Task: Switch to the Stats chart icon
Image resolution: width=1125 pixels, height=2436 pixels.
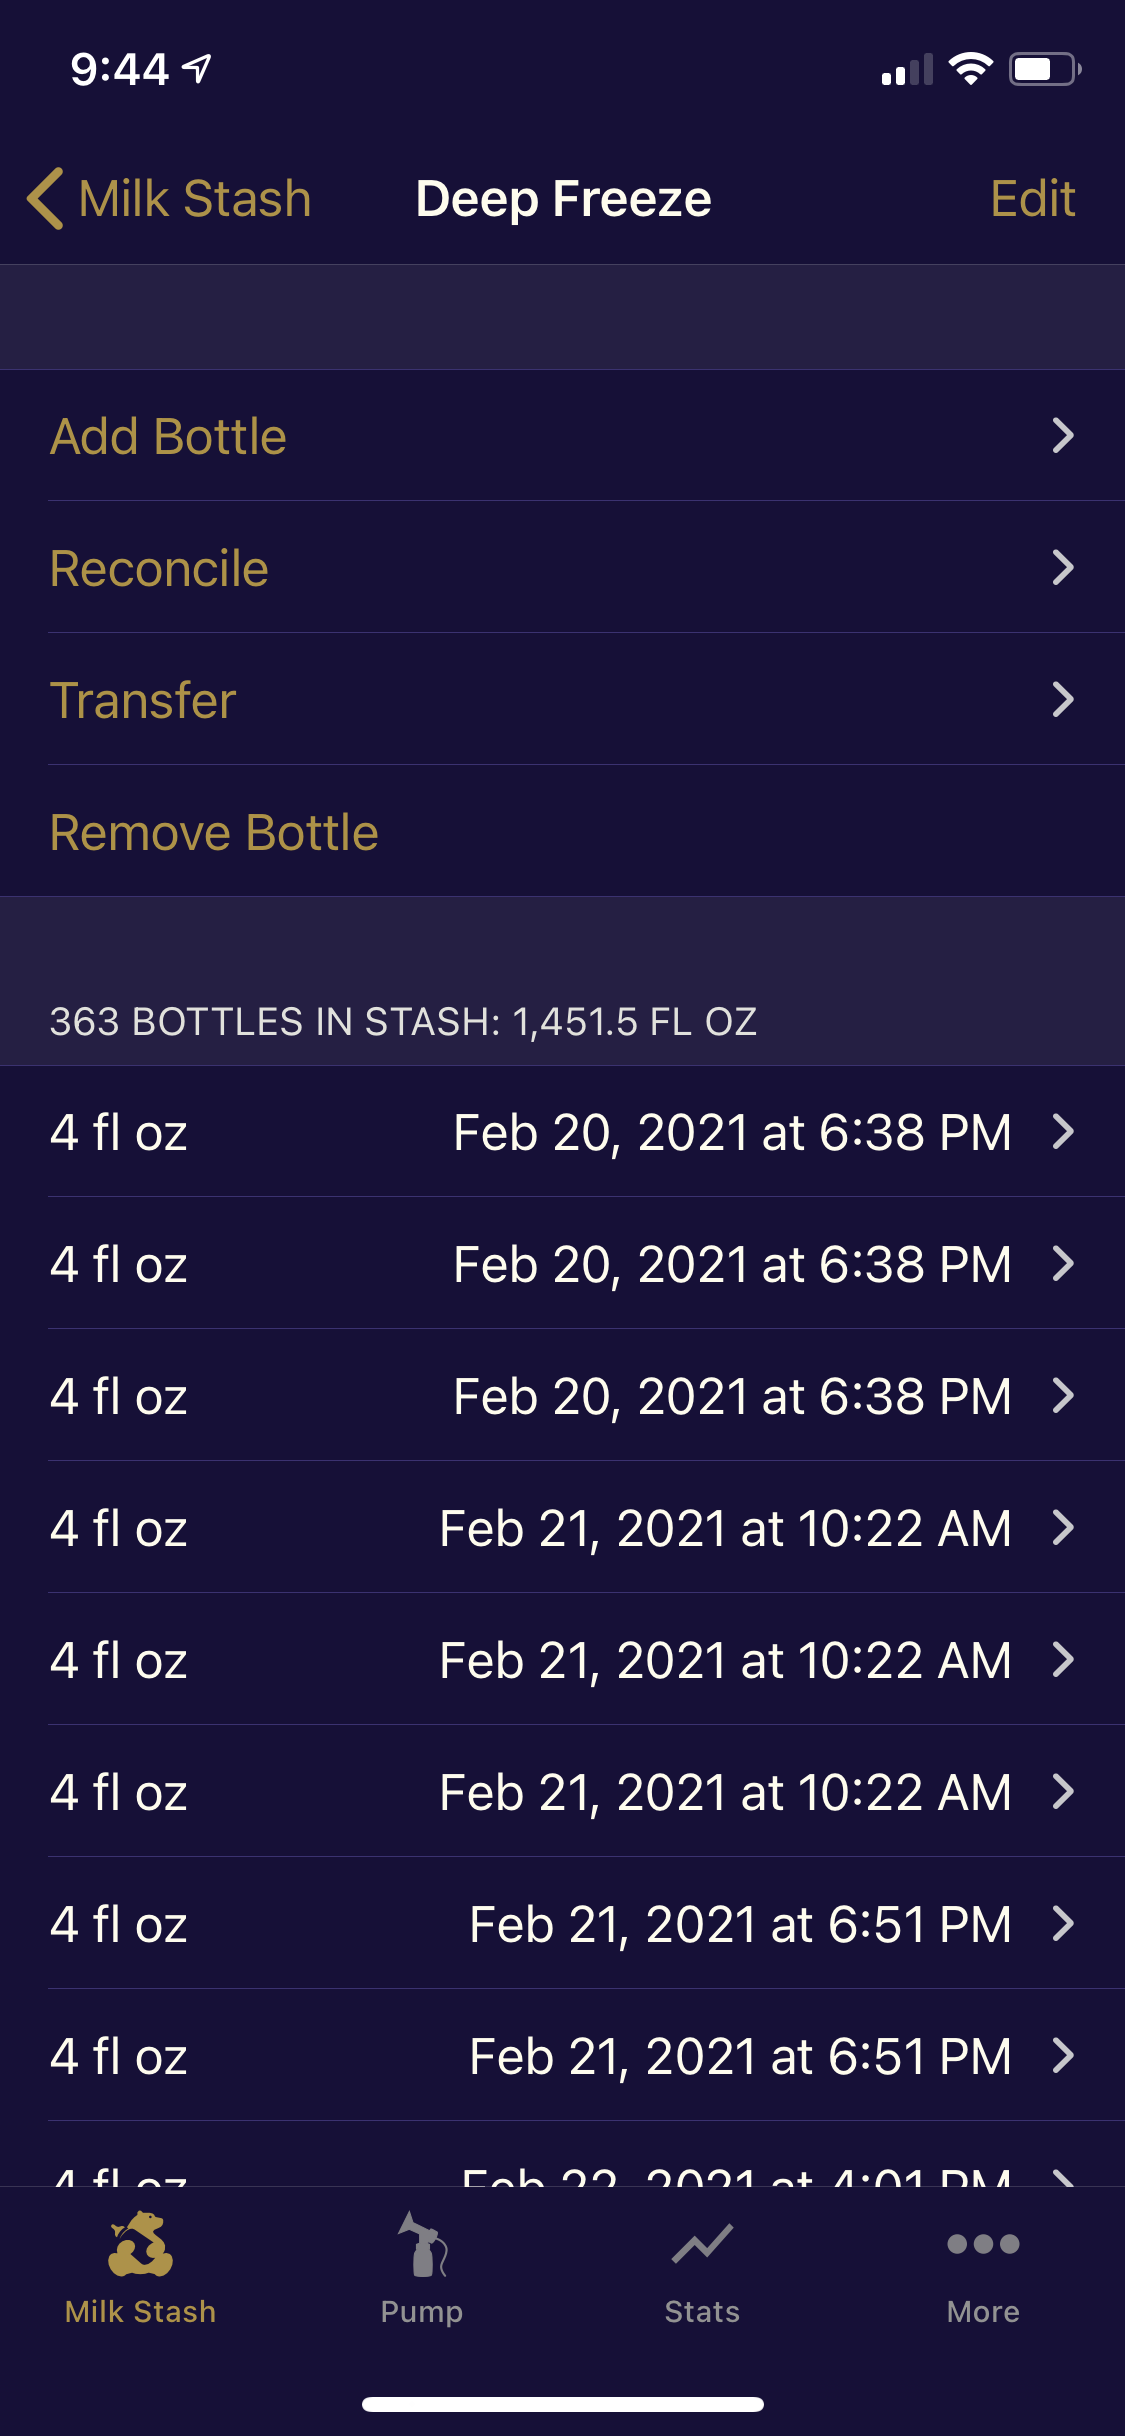Action: click(702, 2244)
